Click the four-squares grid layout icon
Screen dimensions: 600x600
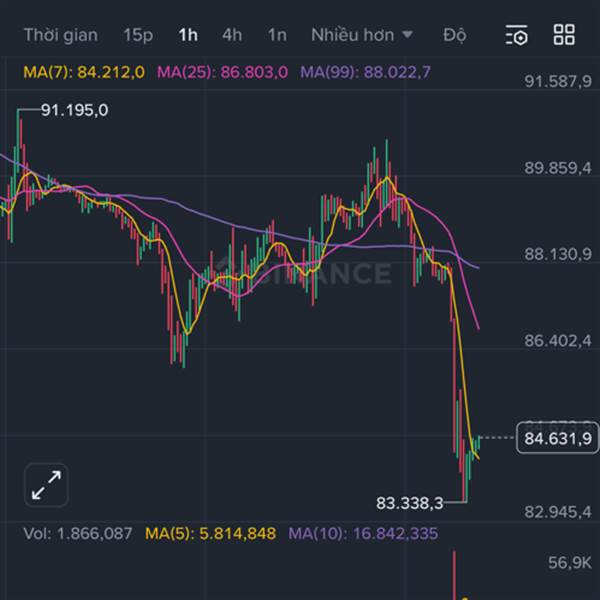[564, 36]
